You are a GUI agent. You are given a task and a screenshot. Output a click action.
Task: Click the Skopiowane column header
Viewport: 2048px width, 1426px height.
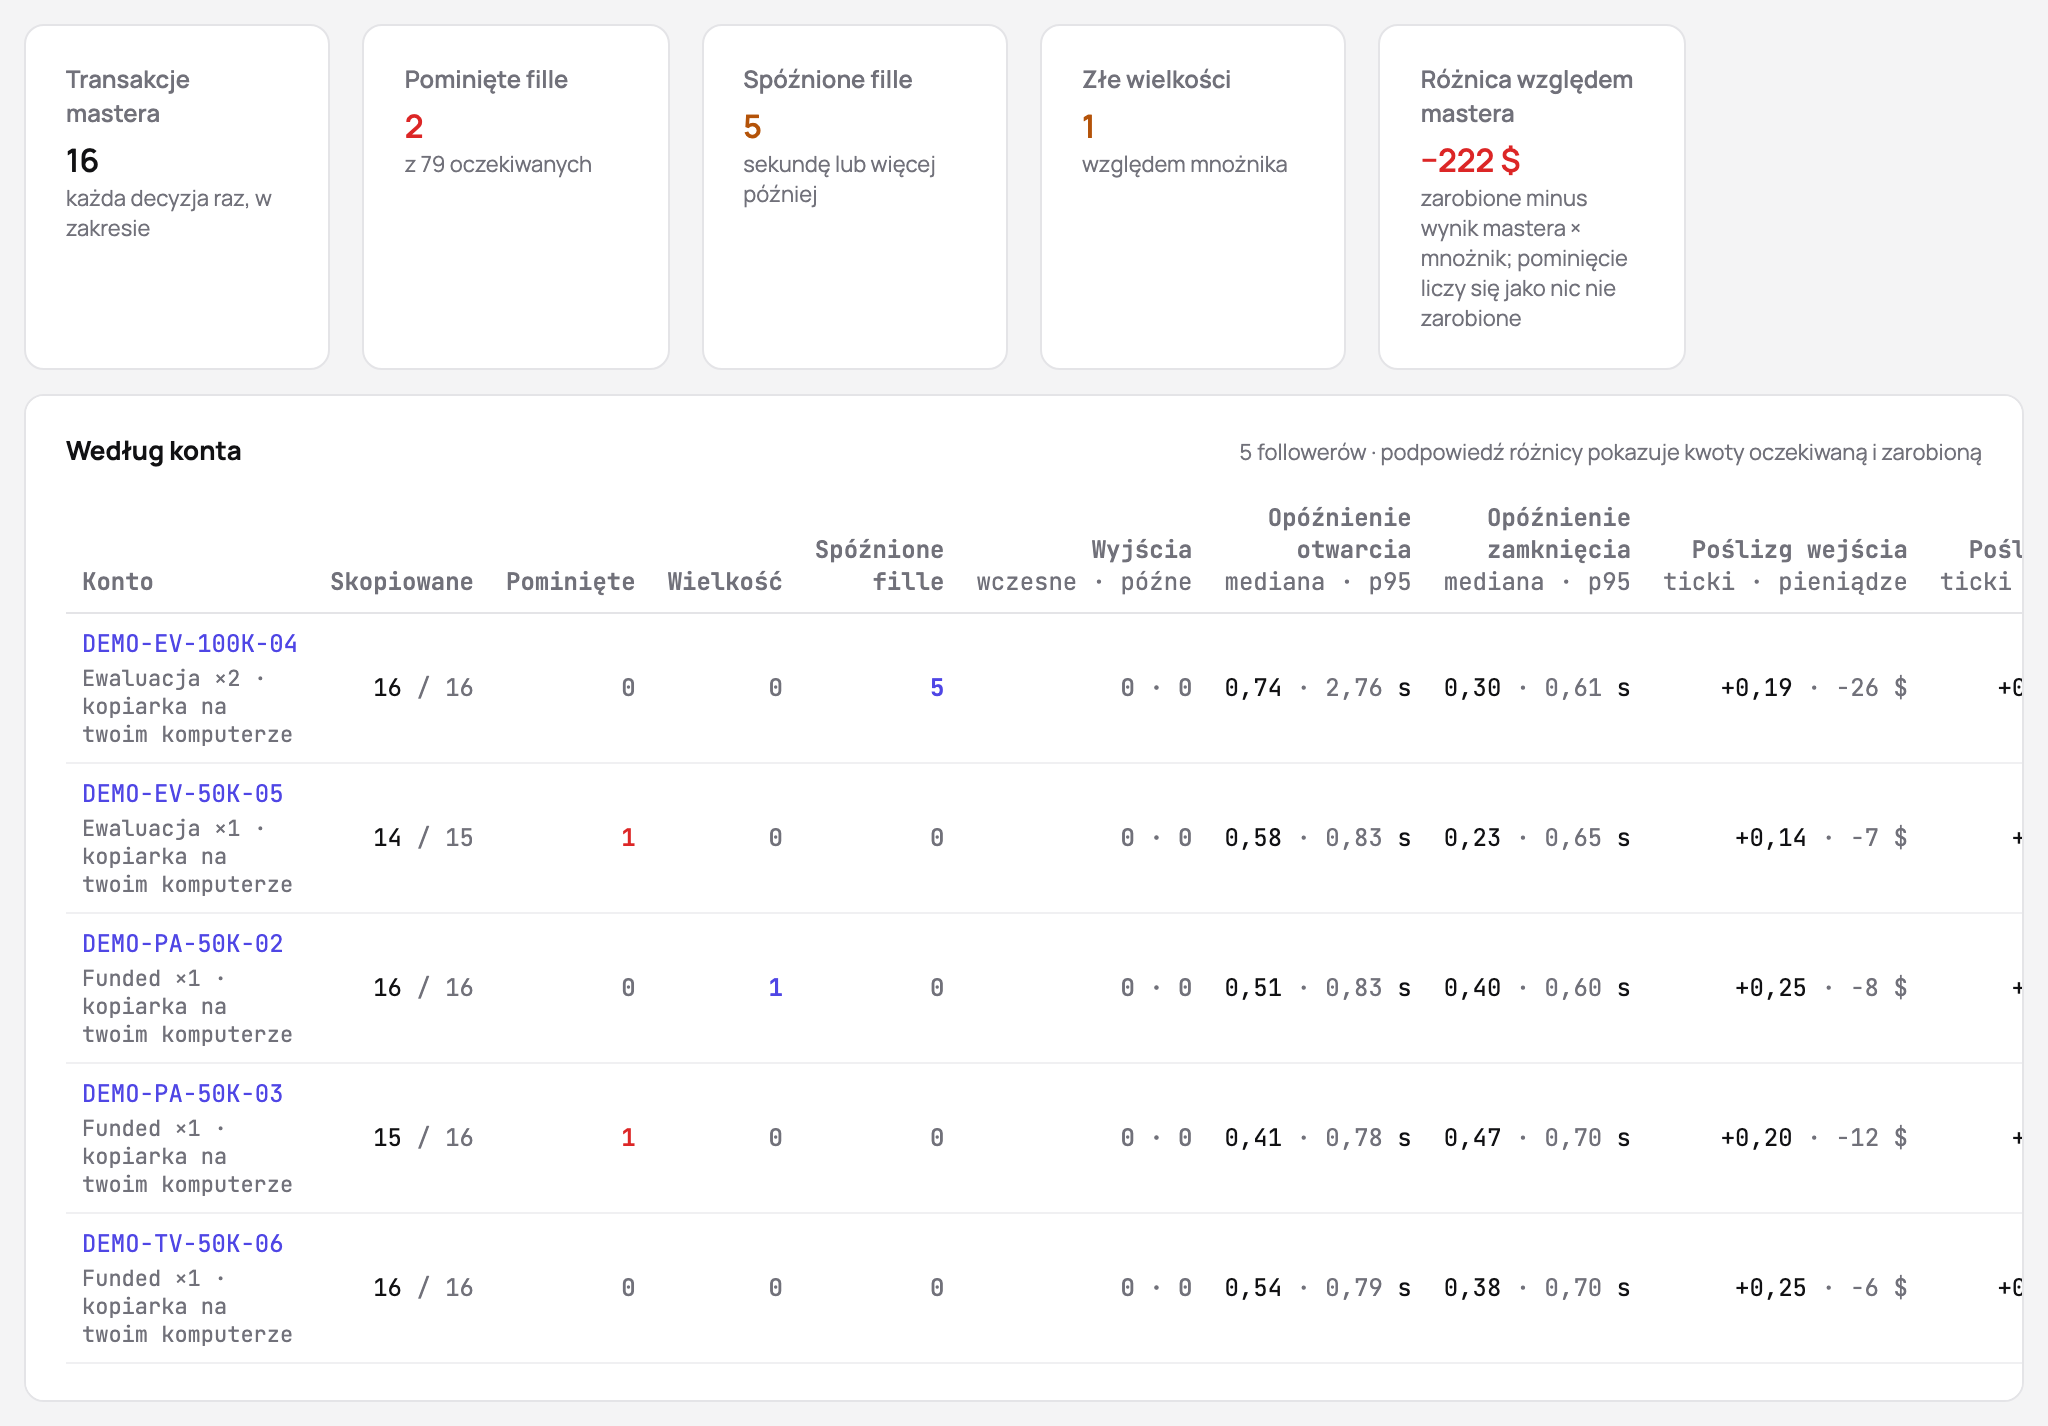[x=402, y=582]
